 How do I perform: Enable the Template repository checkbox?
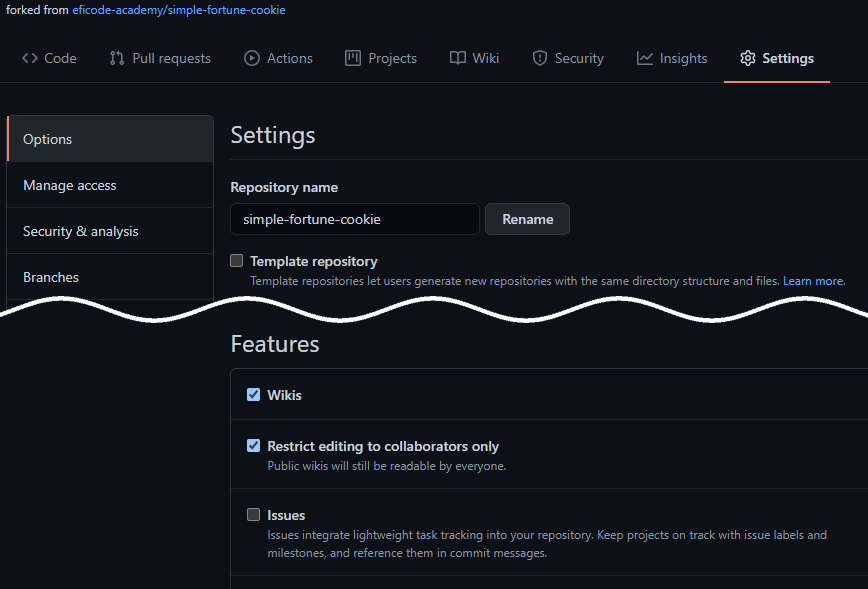(x=236, y=261)
